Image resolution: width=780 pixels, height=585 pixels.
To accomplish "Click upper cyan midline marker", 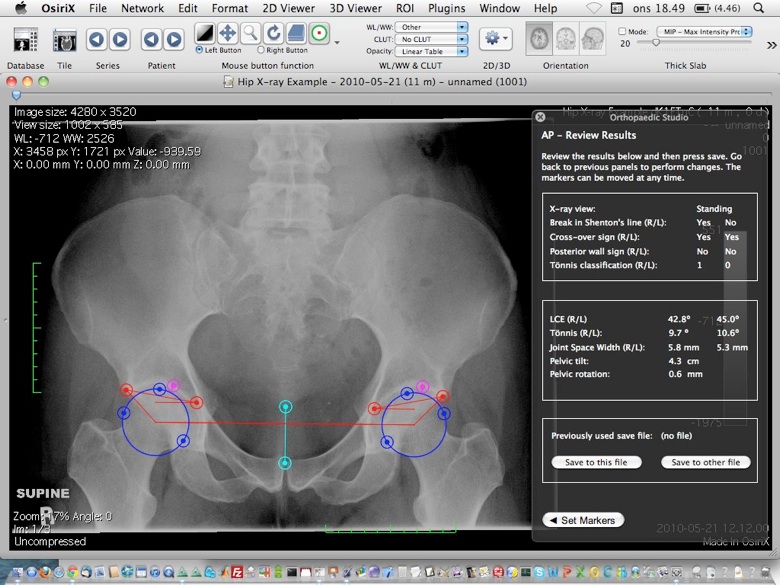I will coord(285,407).
